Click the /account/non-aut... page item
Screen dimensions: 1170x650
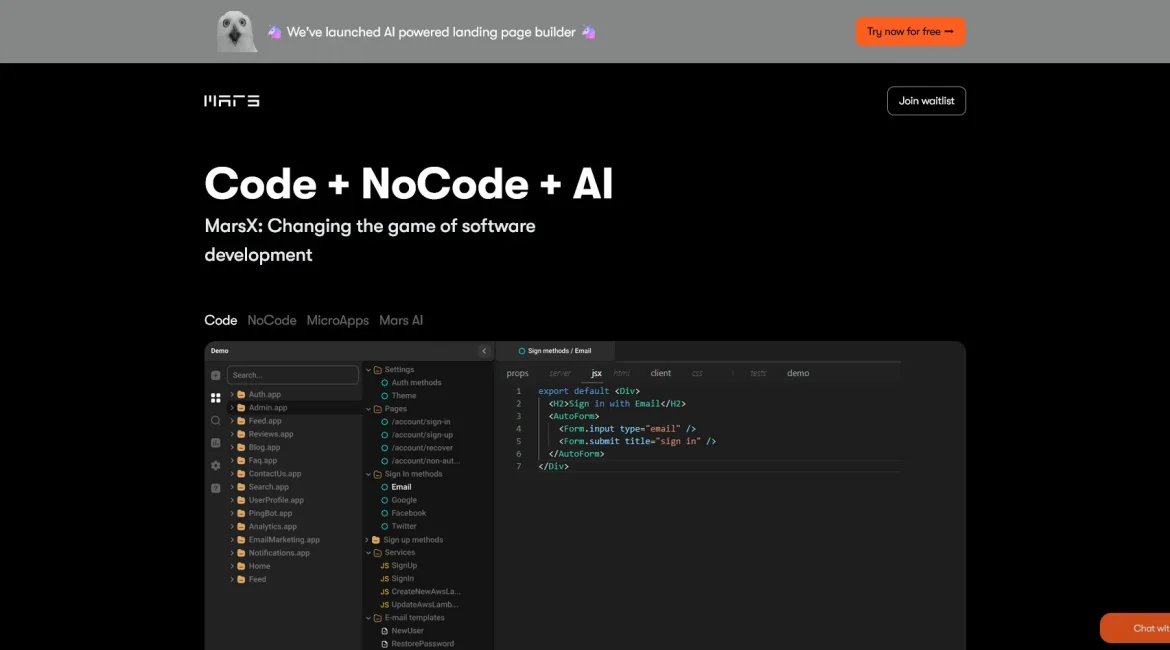point(420,460)
